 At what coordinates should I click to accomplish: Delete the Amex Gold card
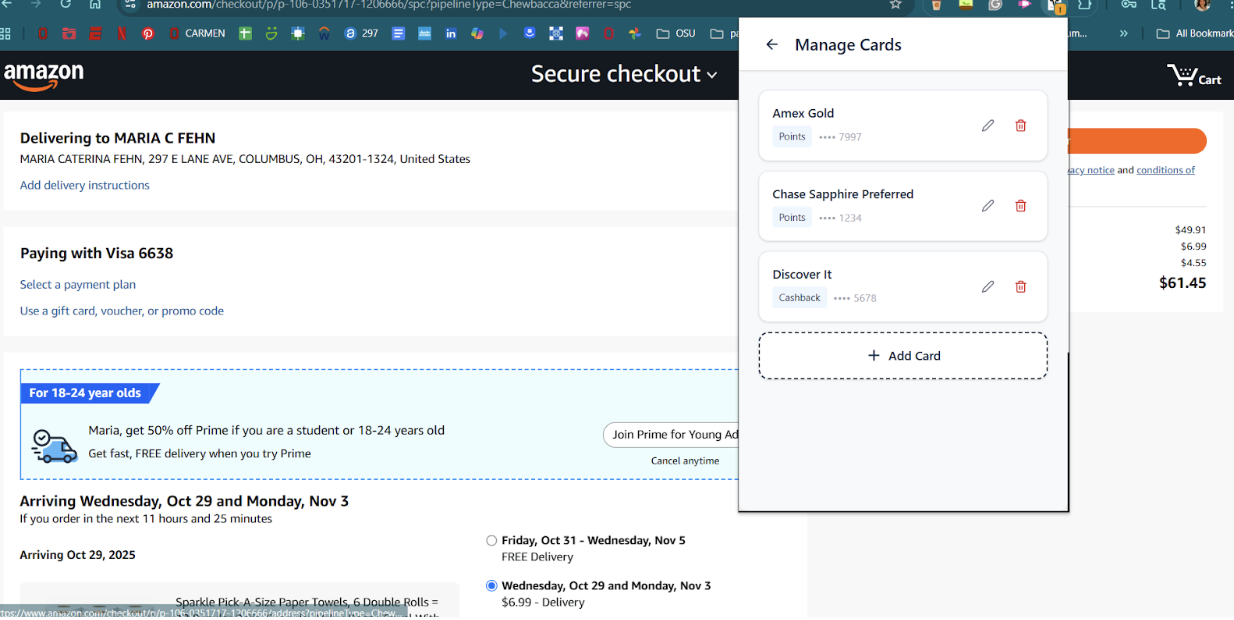1020,126
